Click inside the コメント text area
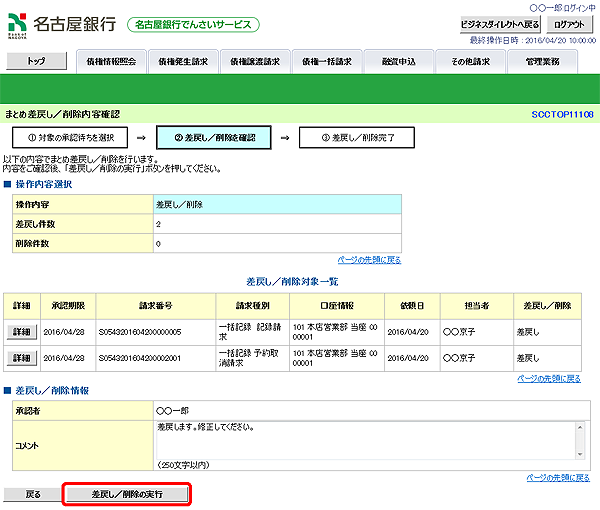 (366, 440)
